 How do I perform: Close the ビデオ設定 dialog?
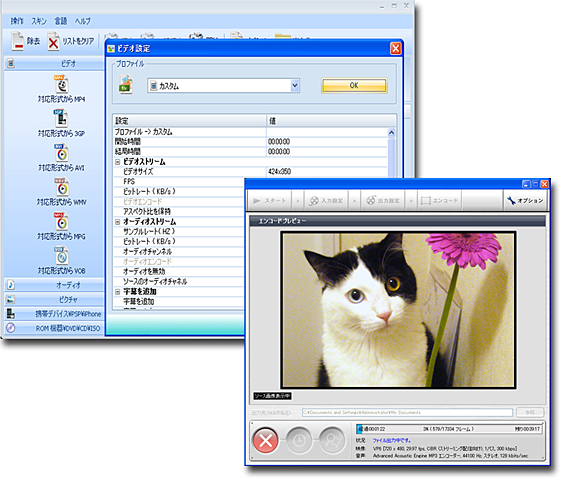point(396,48)
